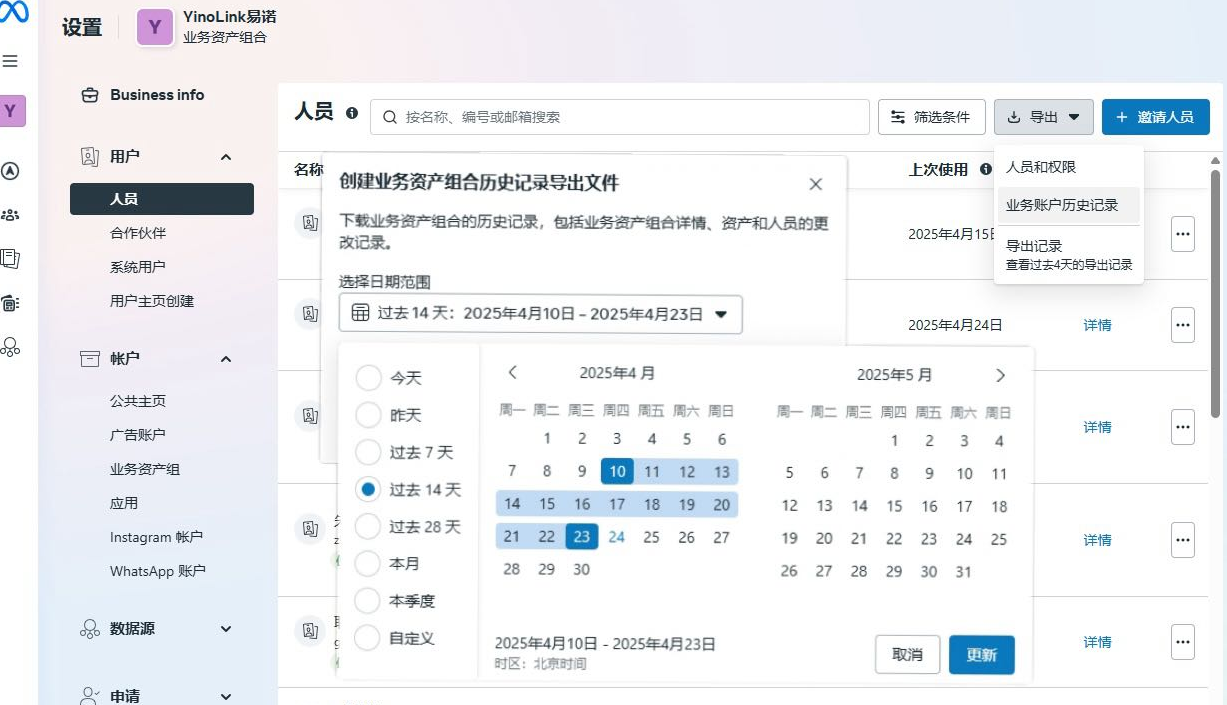Click the 邀请人员 button

point(1155,117)
